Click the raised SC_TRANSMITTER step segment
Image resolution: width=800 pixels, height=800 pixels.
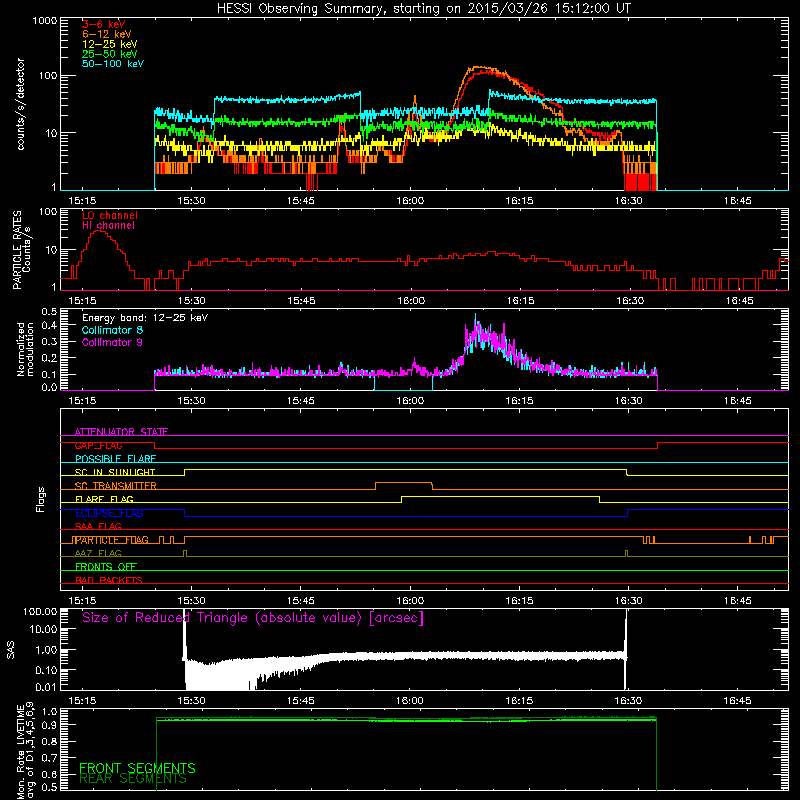click(404, 483)
